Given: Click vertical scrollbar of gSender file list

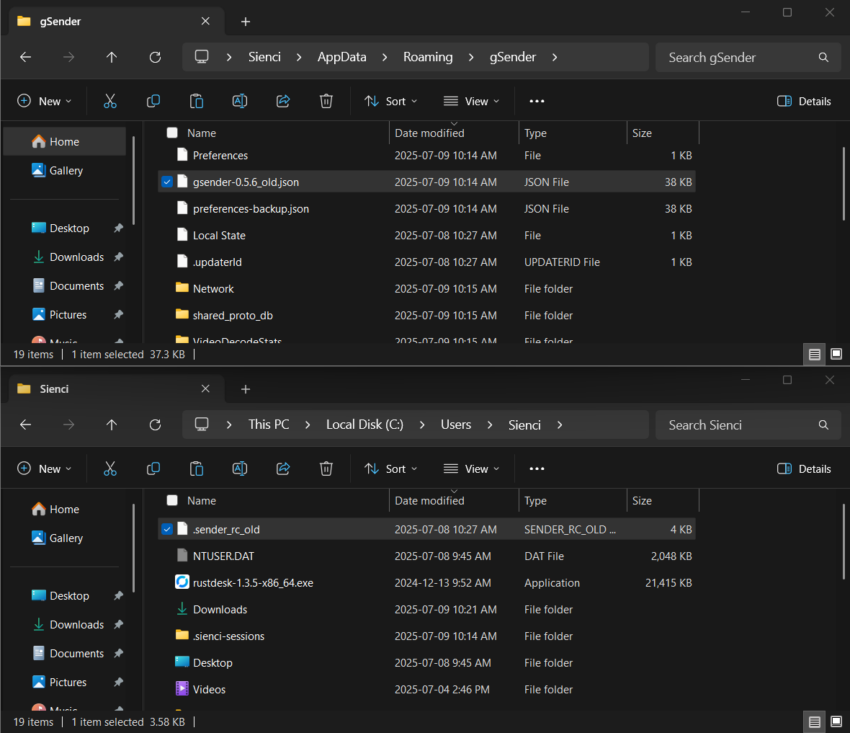Looking at the screenshot, I should pyautogui.click(x=843, y=184).
